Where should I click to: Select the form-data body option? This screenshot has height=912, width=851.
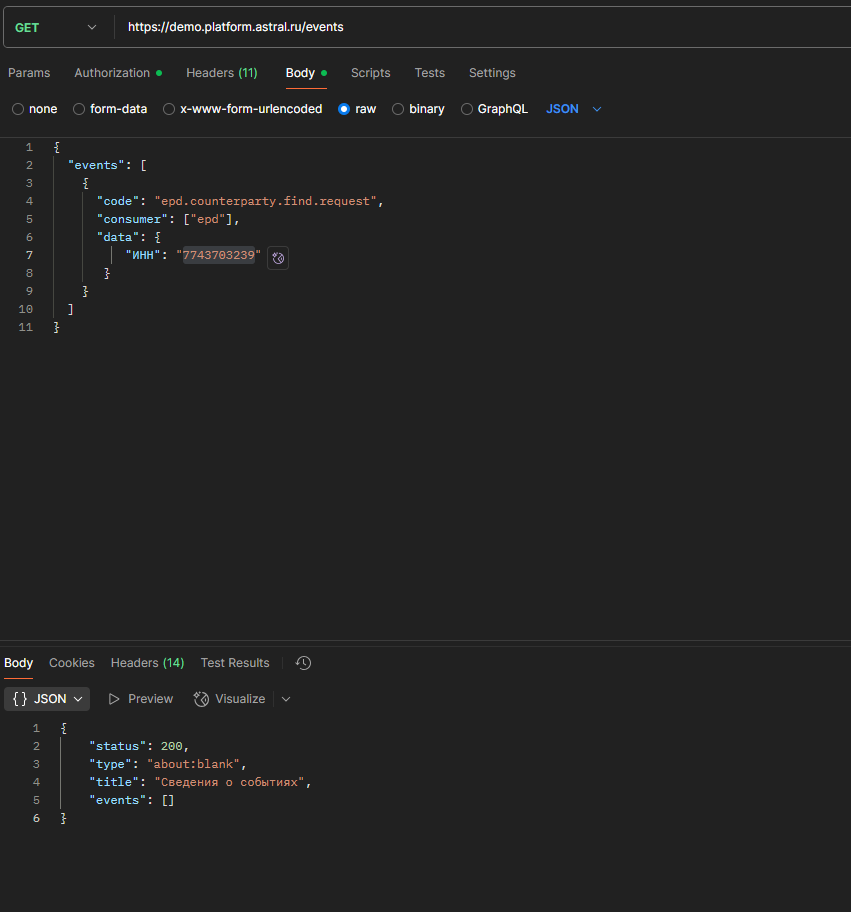(x=79, y=109)
